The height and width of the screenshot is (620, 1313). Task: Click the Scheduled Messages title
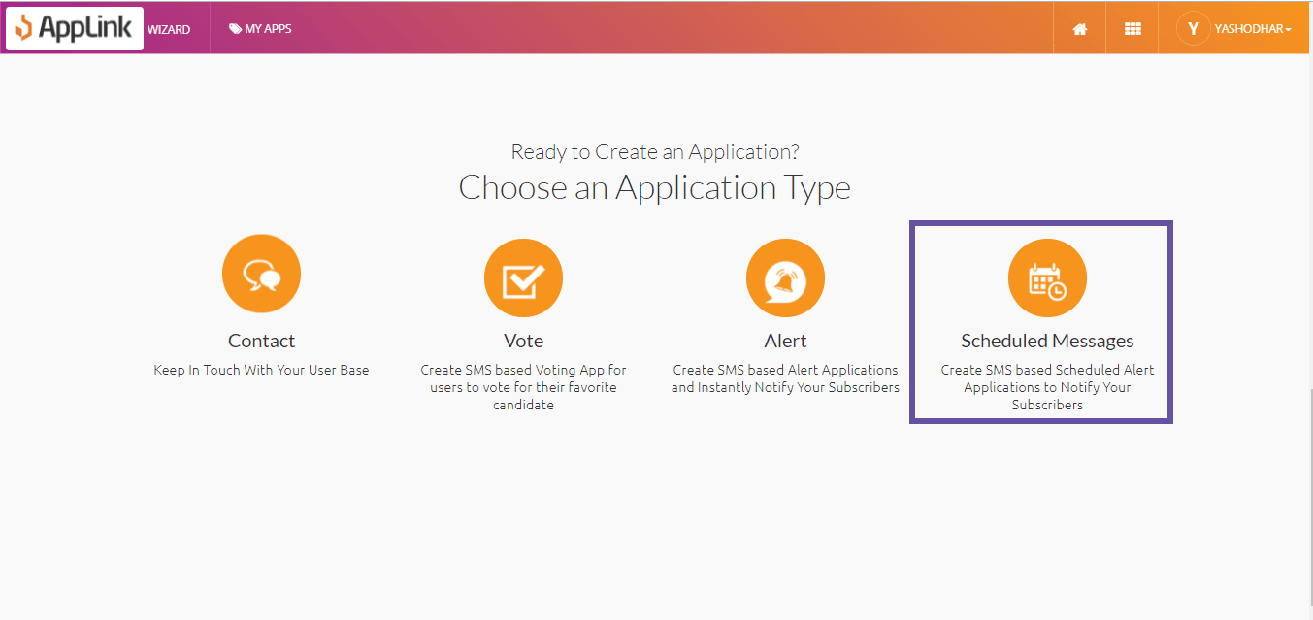pyautogui.click(x=1047, y=341)
